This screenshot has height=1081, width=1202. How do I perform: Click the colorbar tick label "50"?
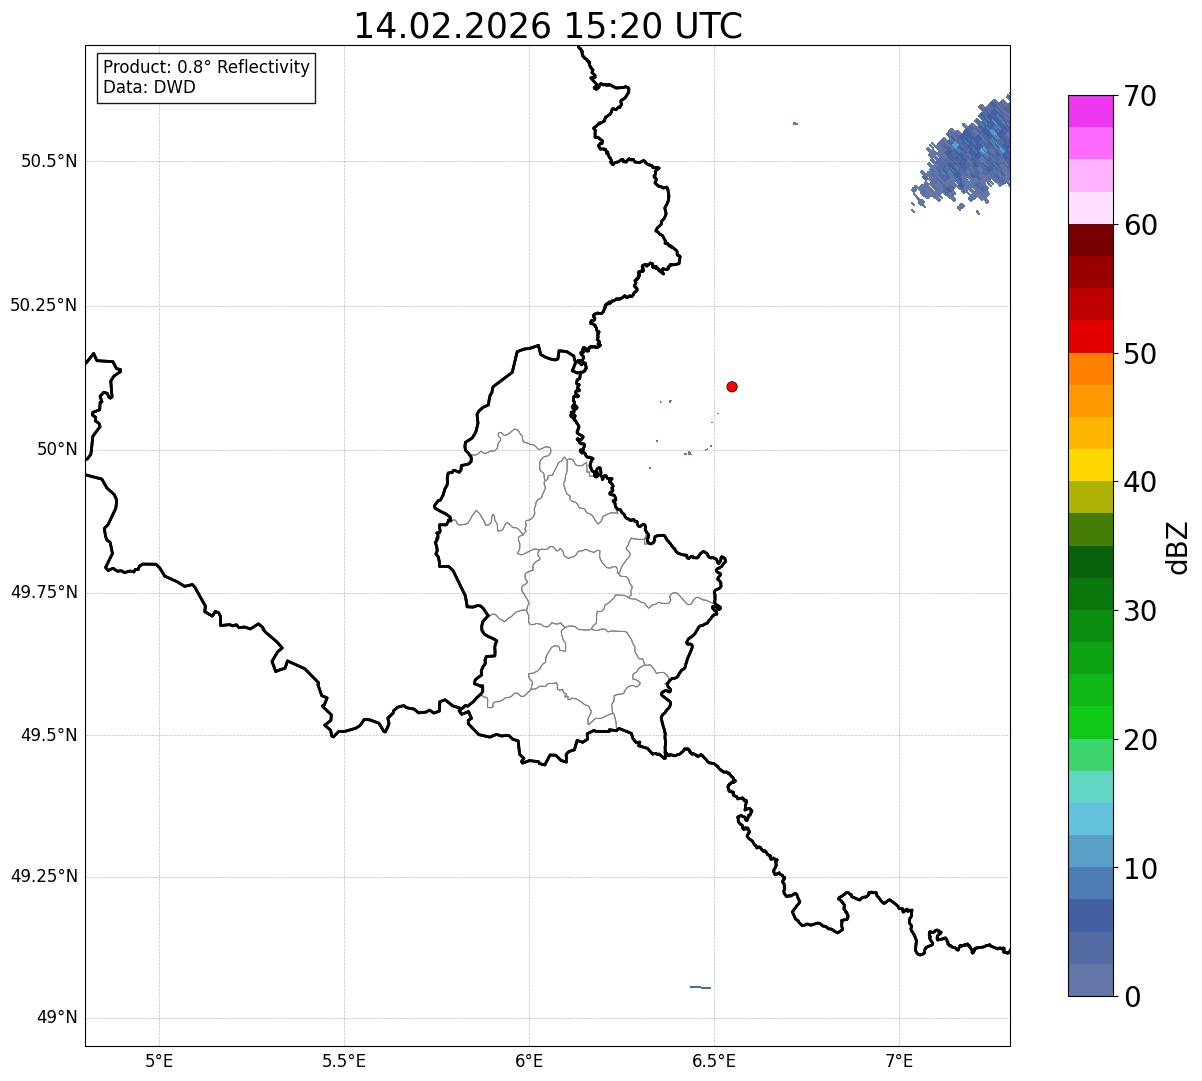1140,355
